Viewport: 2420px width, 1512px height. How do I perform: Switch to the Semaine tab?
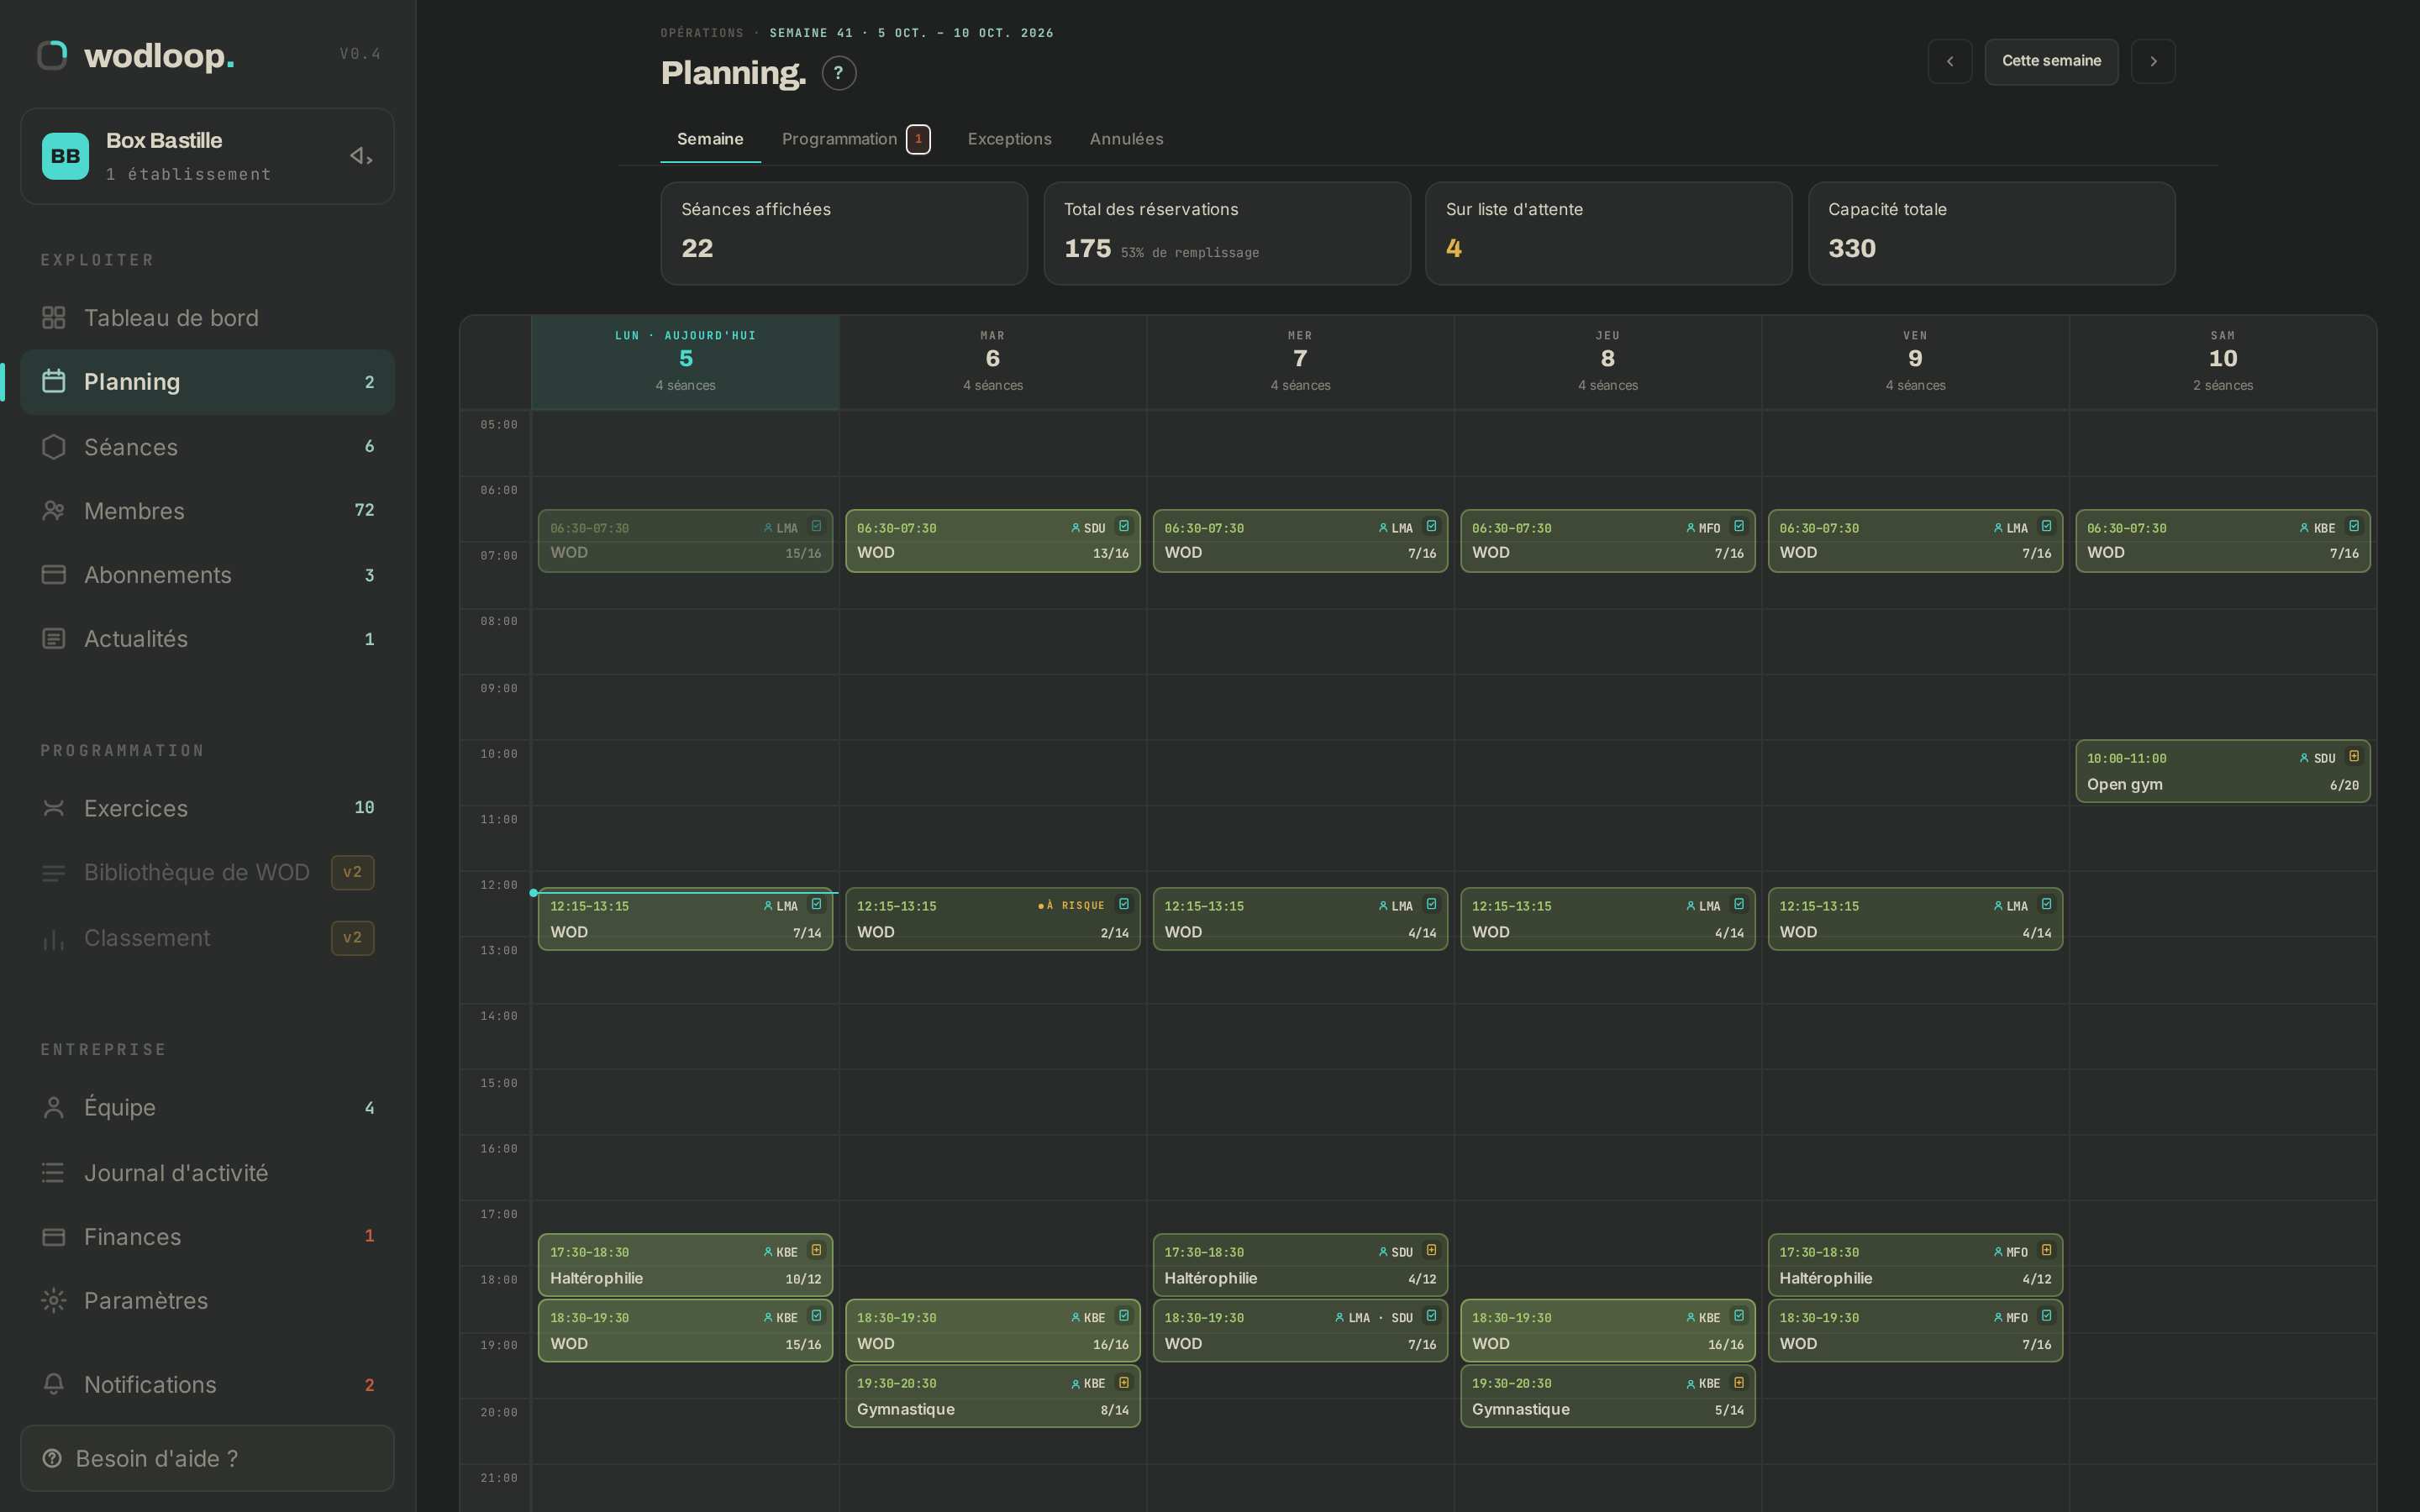[x=710, y=139]
